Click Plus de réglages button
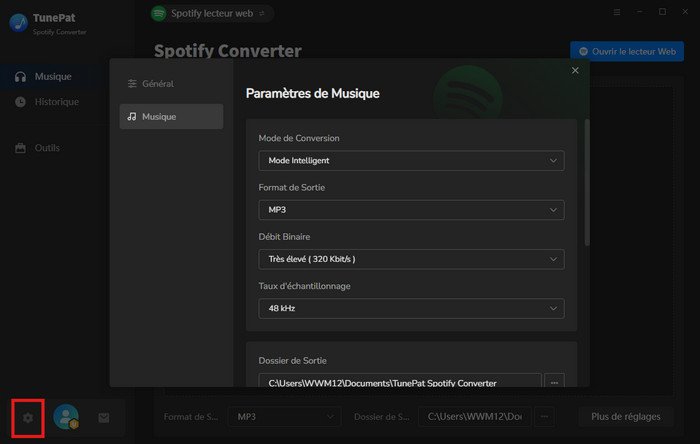 tap(625, 417)
